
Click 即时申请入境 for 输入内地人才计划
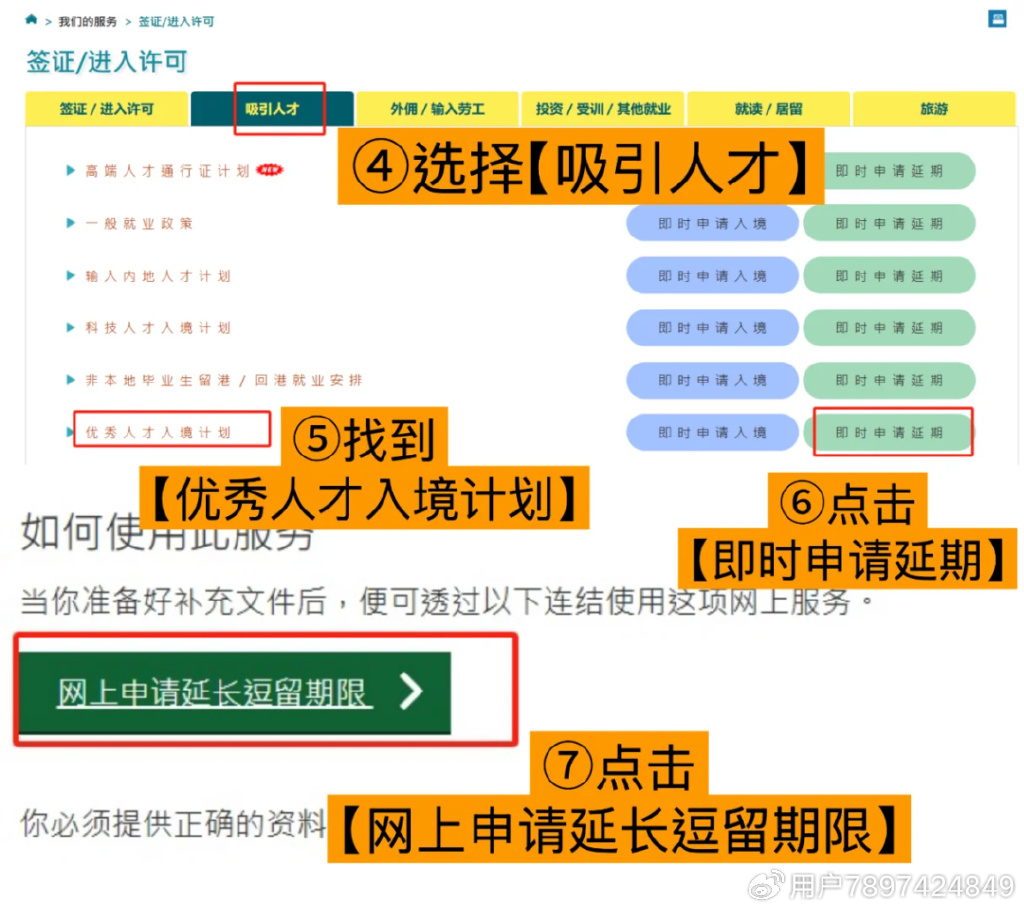click(712, 276)
